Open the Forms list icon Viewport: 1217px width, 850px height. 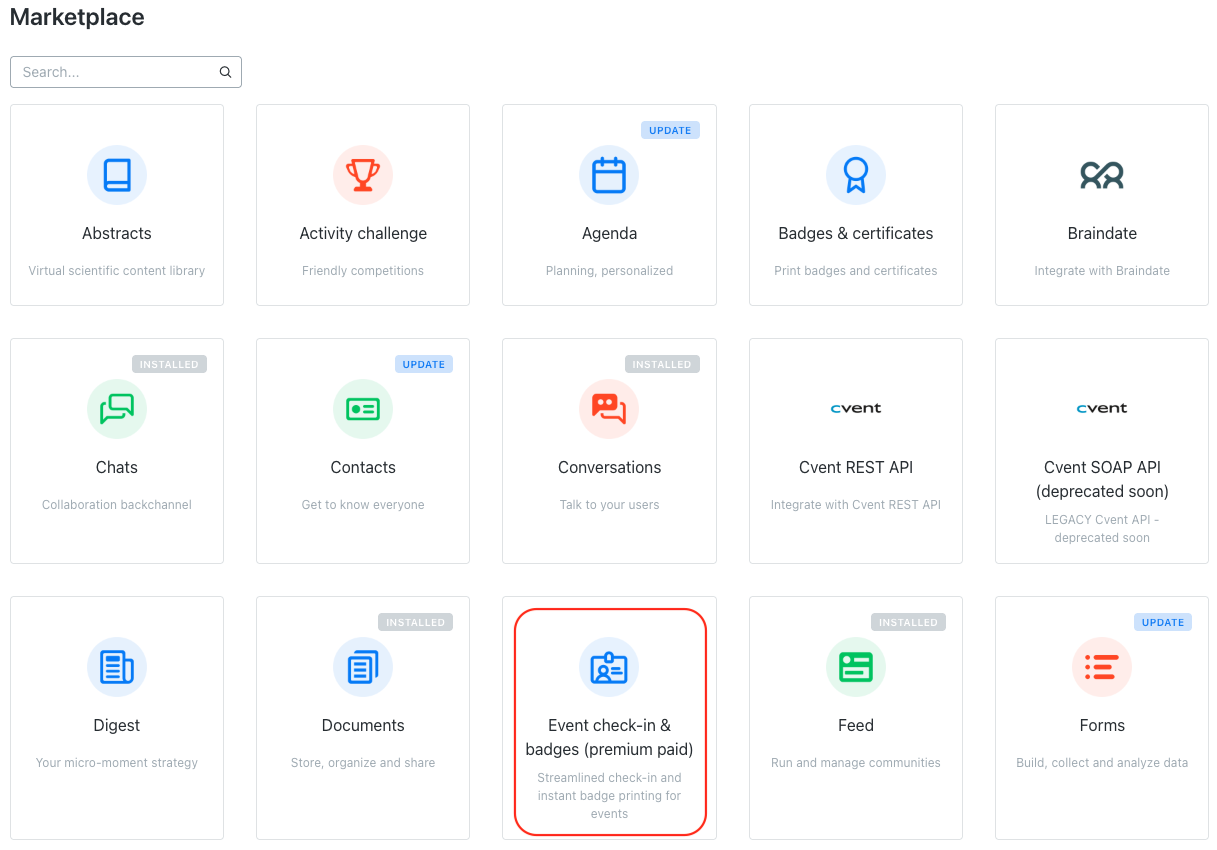1101,667
